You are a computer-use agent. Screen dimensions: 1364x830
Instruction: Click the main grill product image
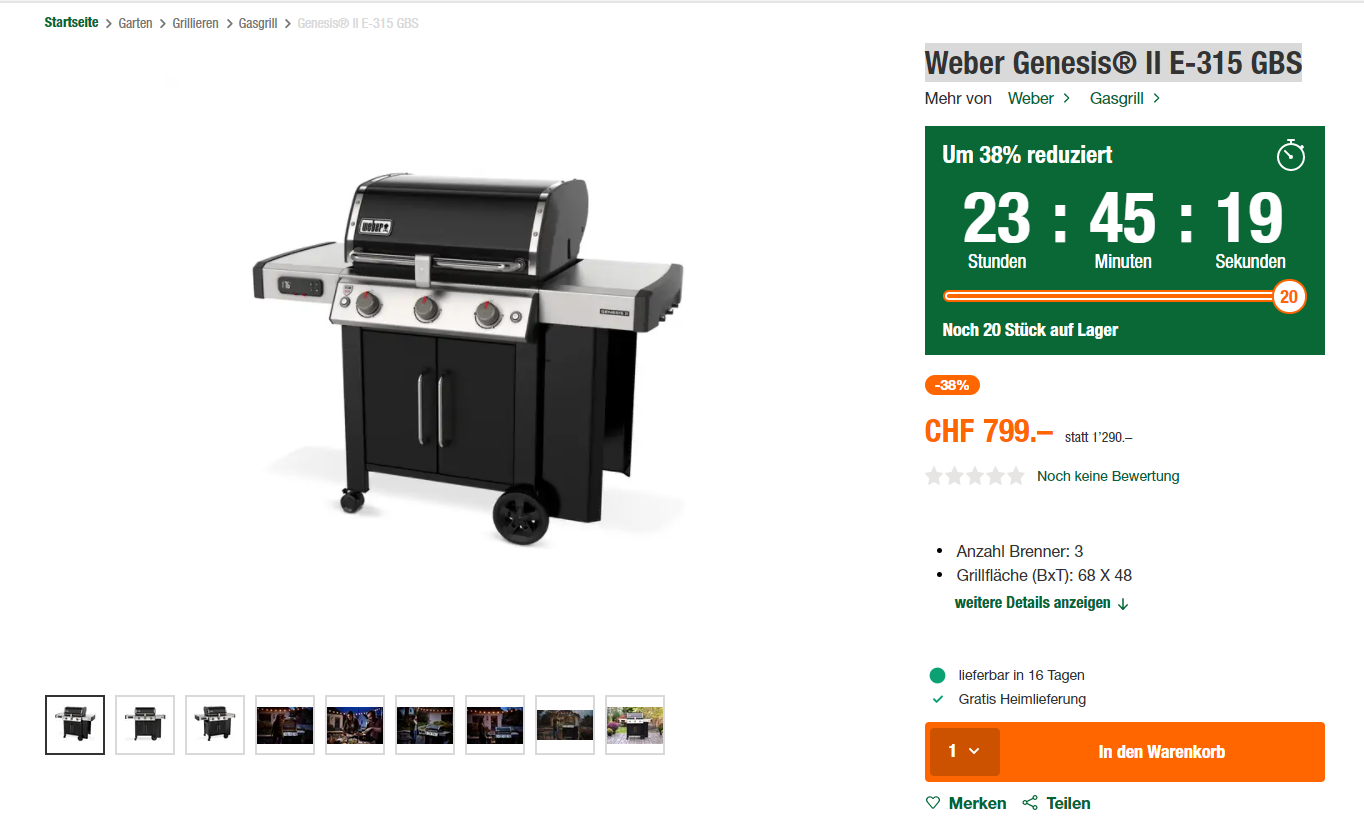click(x=468, y=360)
